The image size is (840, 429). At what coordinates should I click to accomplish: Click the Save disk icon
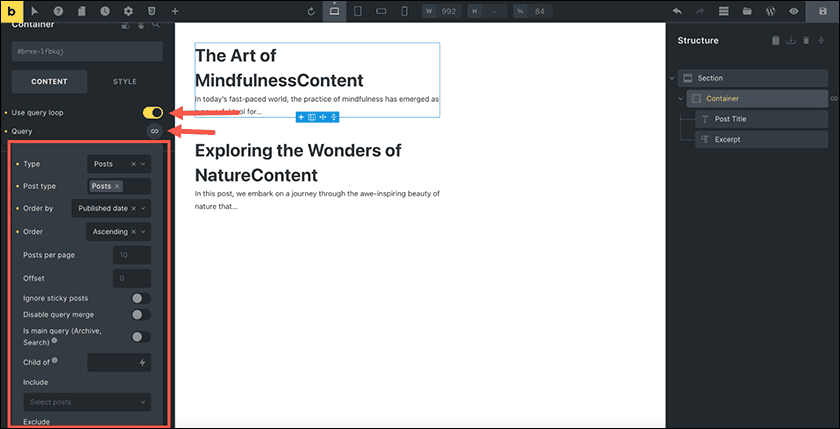(823, 11)
